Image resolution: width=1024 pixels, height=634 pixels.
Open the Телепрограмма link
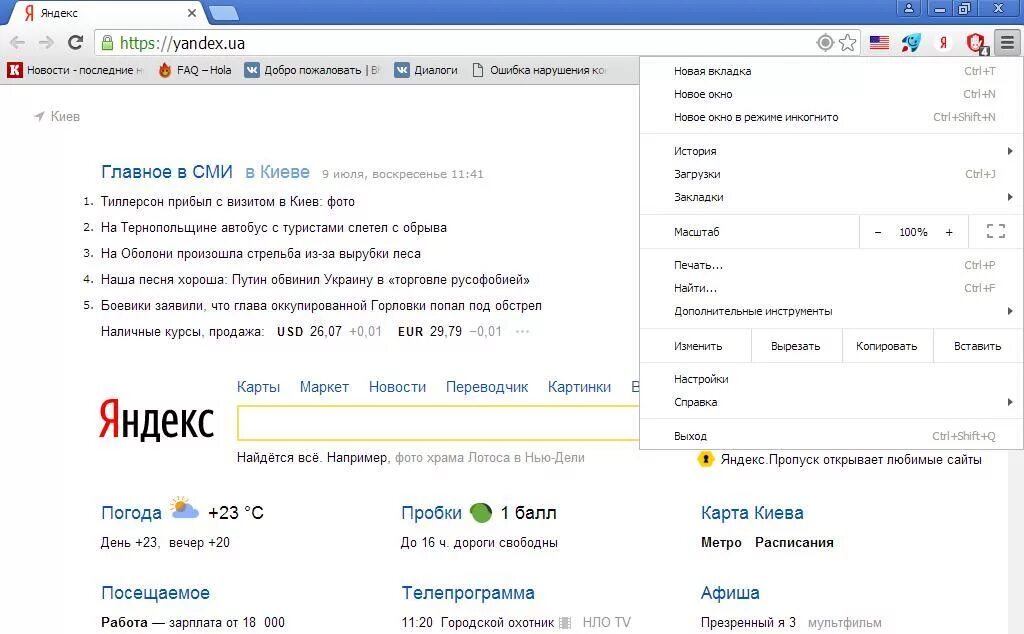coord(468,593)
